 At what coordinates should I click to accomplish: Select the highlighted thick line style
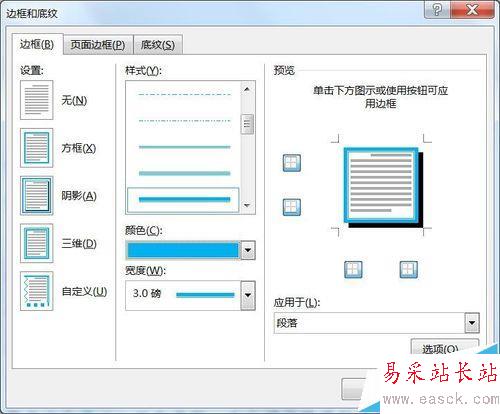(x=183, y=200)
